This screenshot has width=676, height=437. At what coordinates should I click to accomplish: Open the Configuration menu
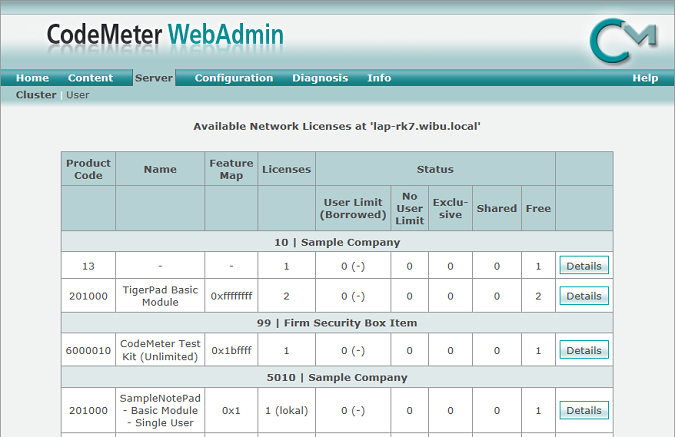[x=234, y=78]
